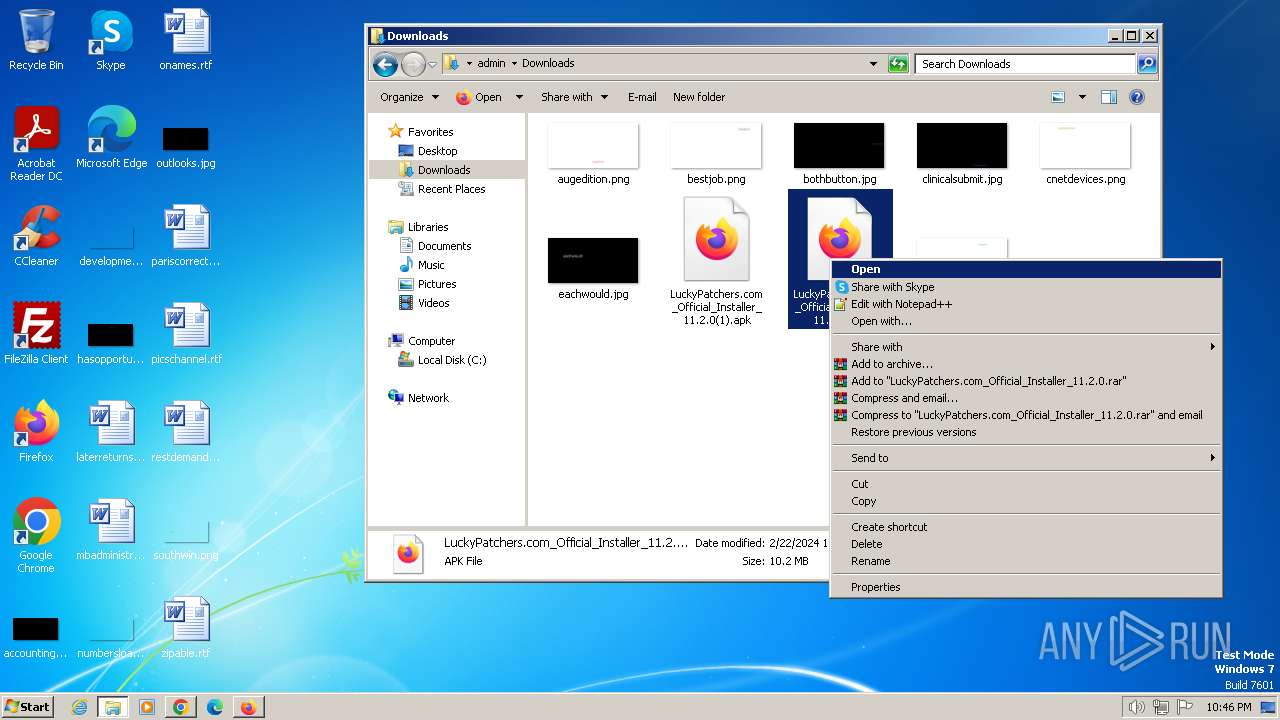
Task: Click the search magnifier icon
Action: pyautogui.click(x=1147, y=64)
